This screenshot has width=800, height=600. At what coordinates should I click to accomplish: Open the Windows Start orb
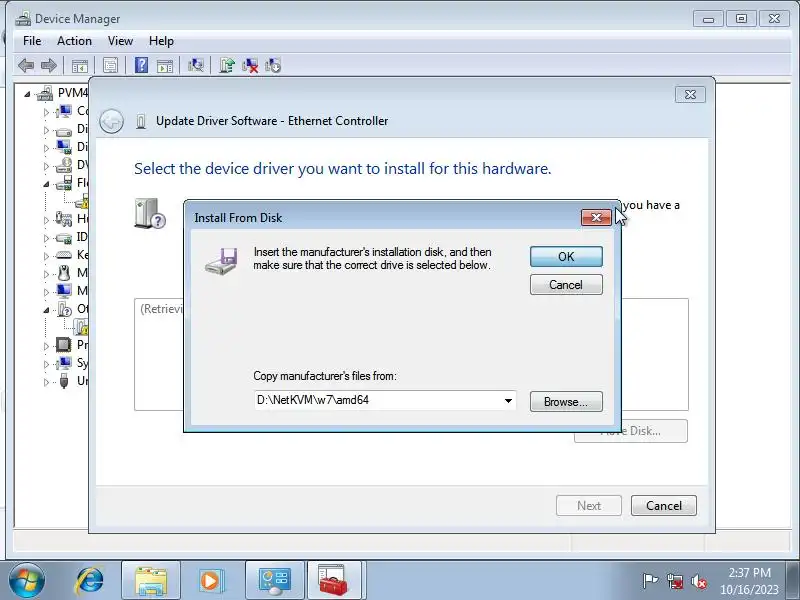[x=27, y=581]
